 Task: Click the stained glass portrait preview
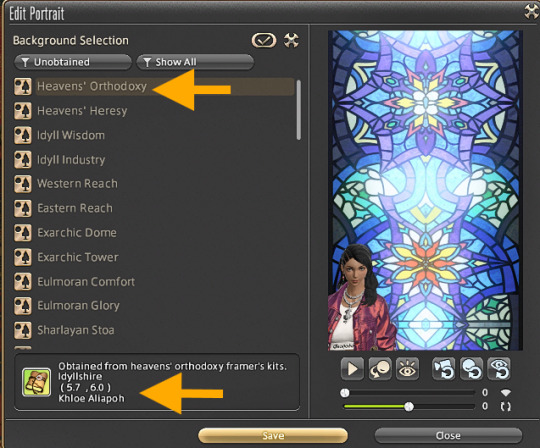pos(425,190)
